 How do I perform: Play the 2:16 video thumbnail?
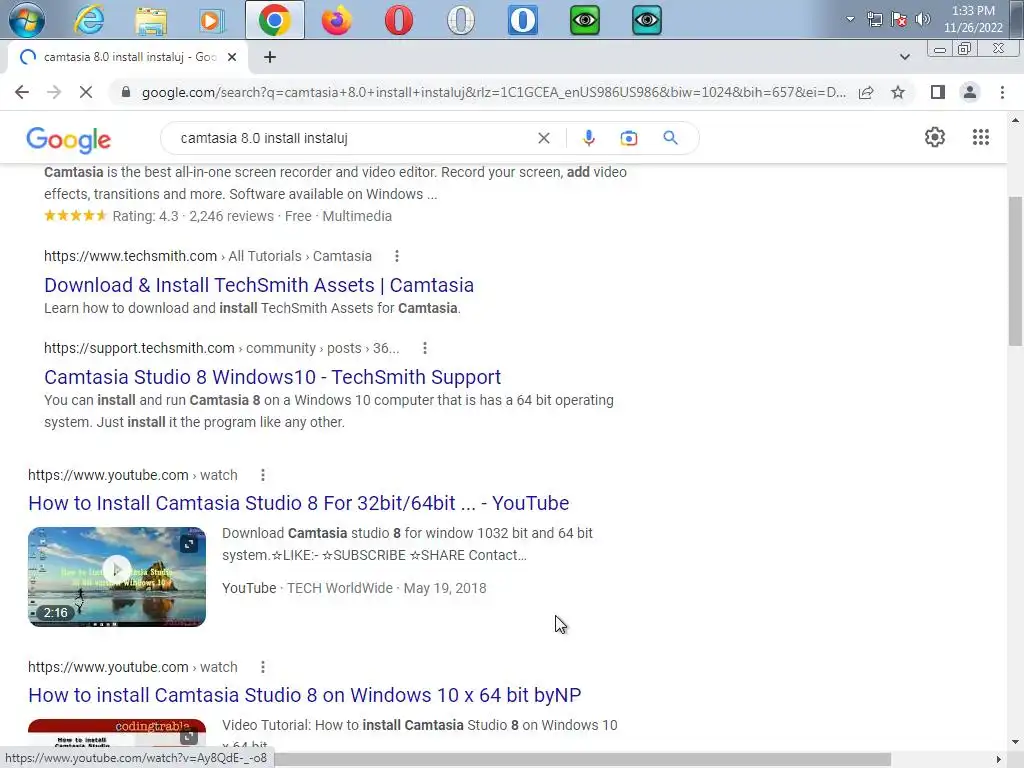click(x=117, y=577)
